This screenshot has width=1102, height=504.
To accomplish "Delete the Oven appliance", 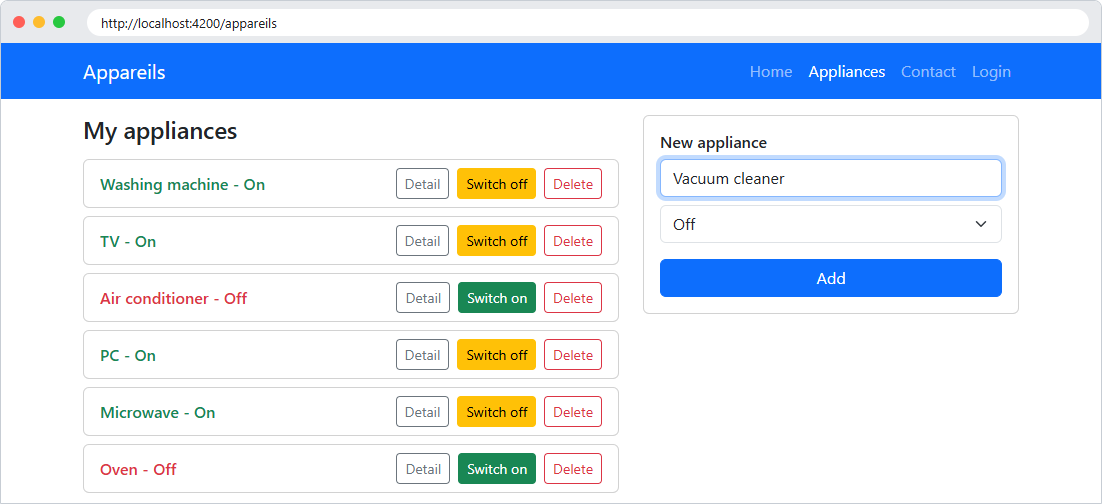I will (573, 469).
